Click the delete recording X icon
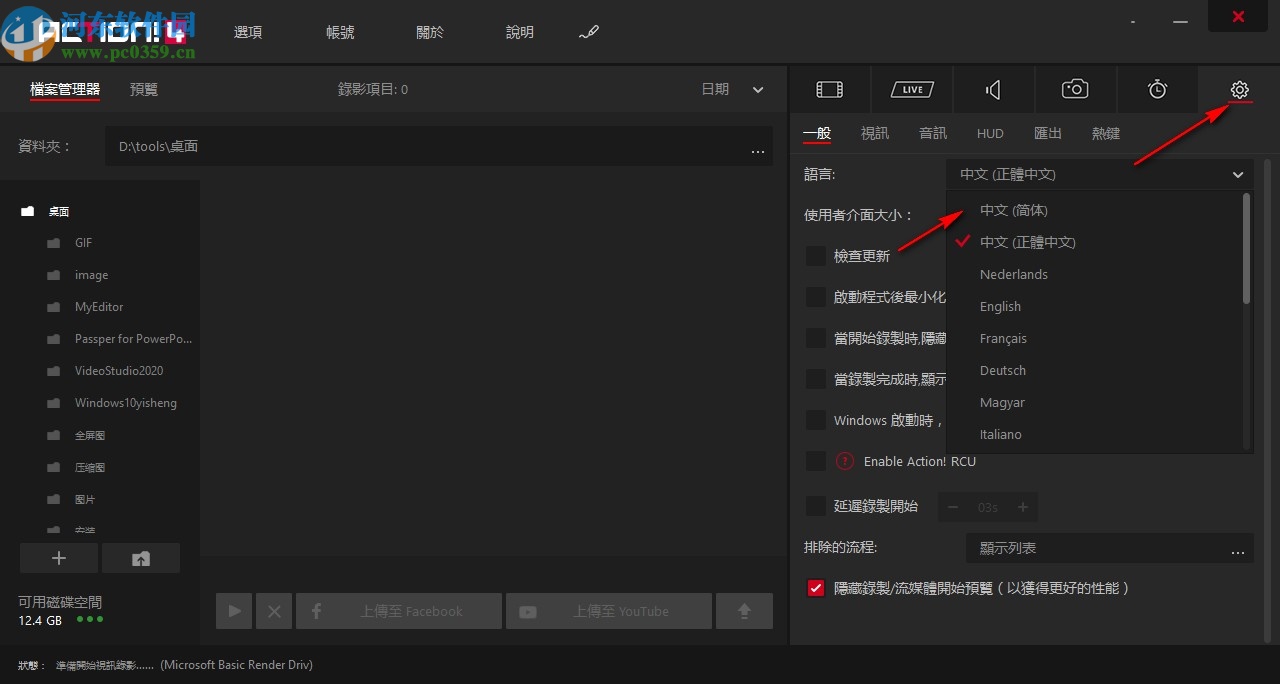 (x=274, y=610)
